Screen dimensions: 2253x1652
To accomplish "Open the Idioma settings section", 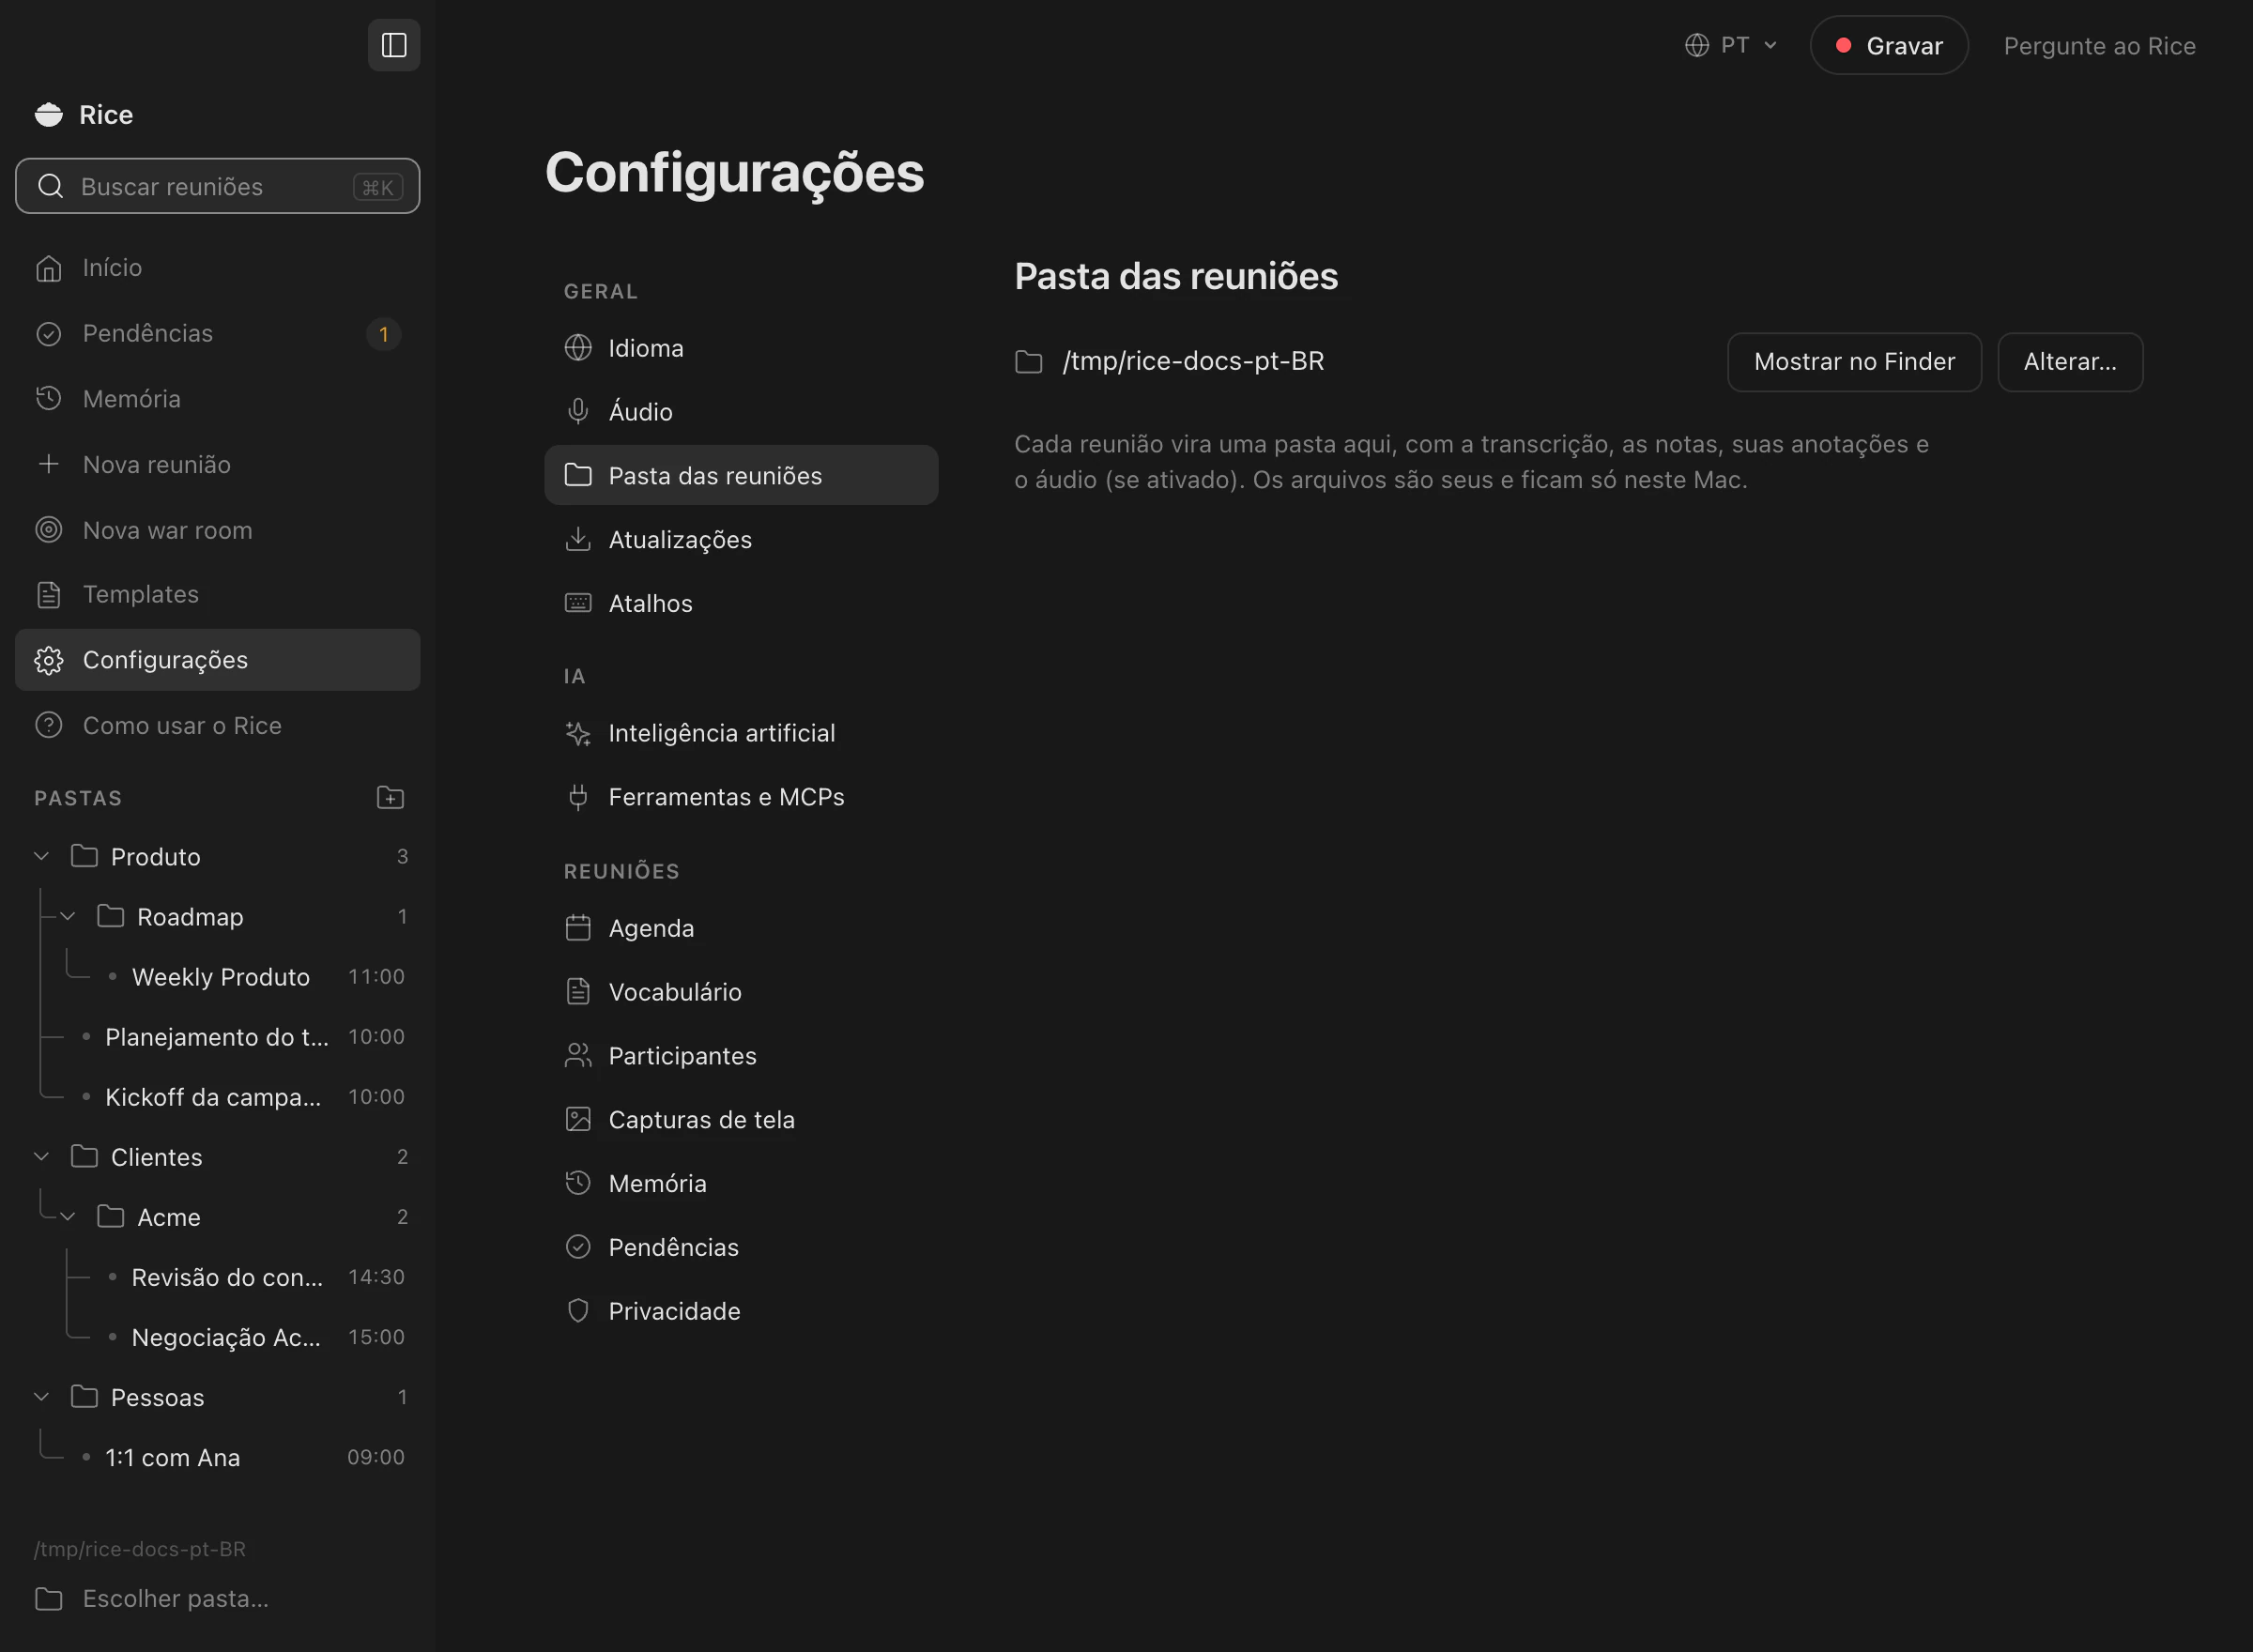I will pos(741,348).
